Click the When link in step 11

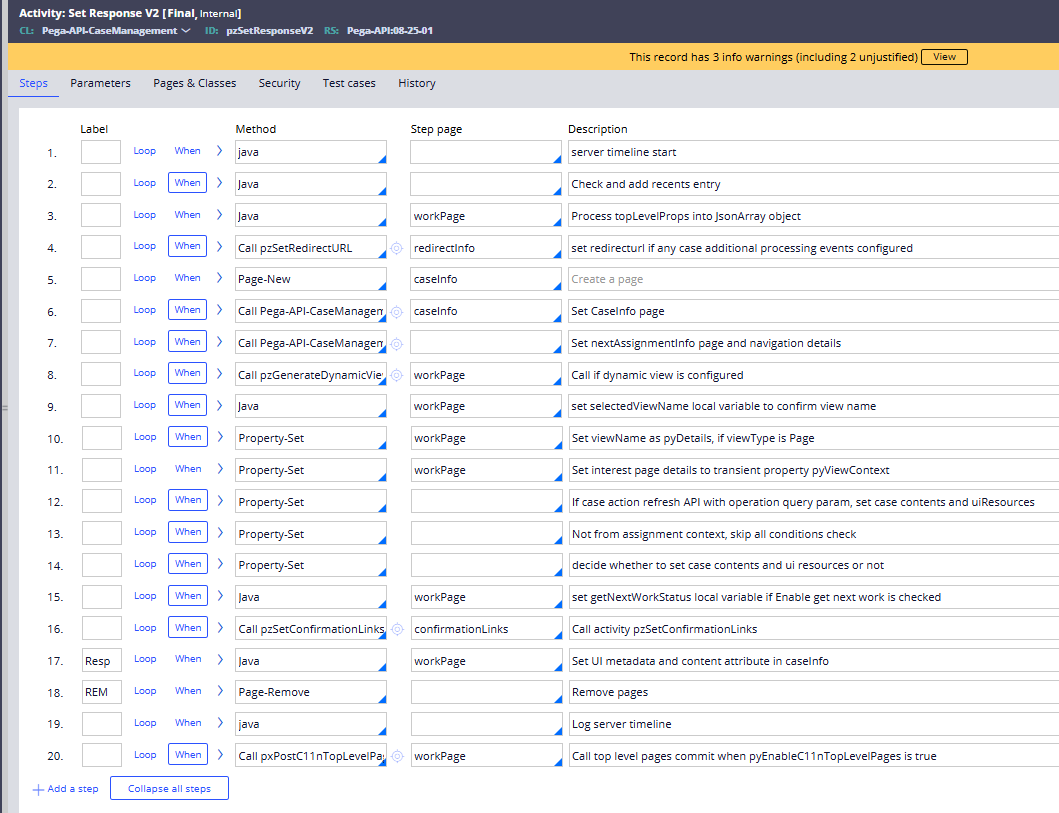pos(188,469)
